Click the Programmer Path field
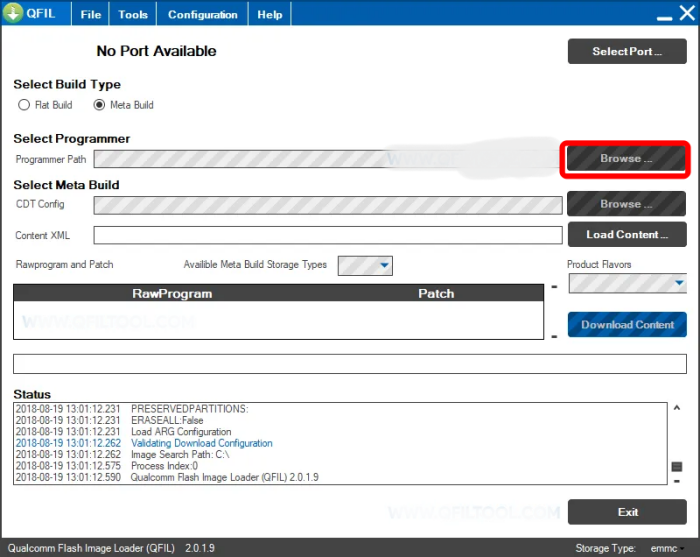This screenshot has height=557, width=700. click(328, 159)
